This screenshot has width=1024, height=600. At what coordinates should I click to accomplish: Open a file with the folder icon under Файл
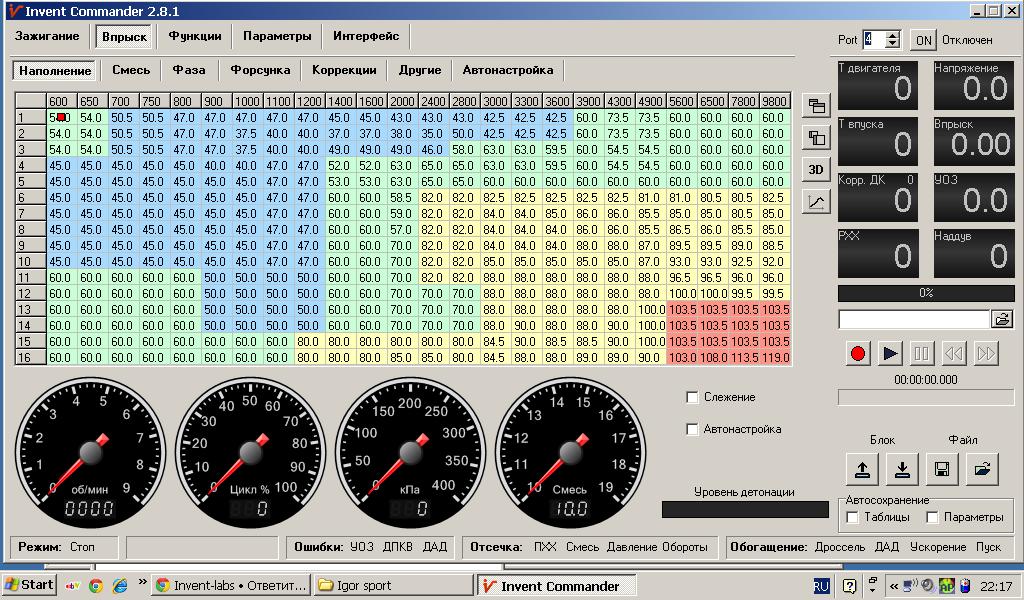point(983,469)
